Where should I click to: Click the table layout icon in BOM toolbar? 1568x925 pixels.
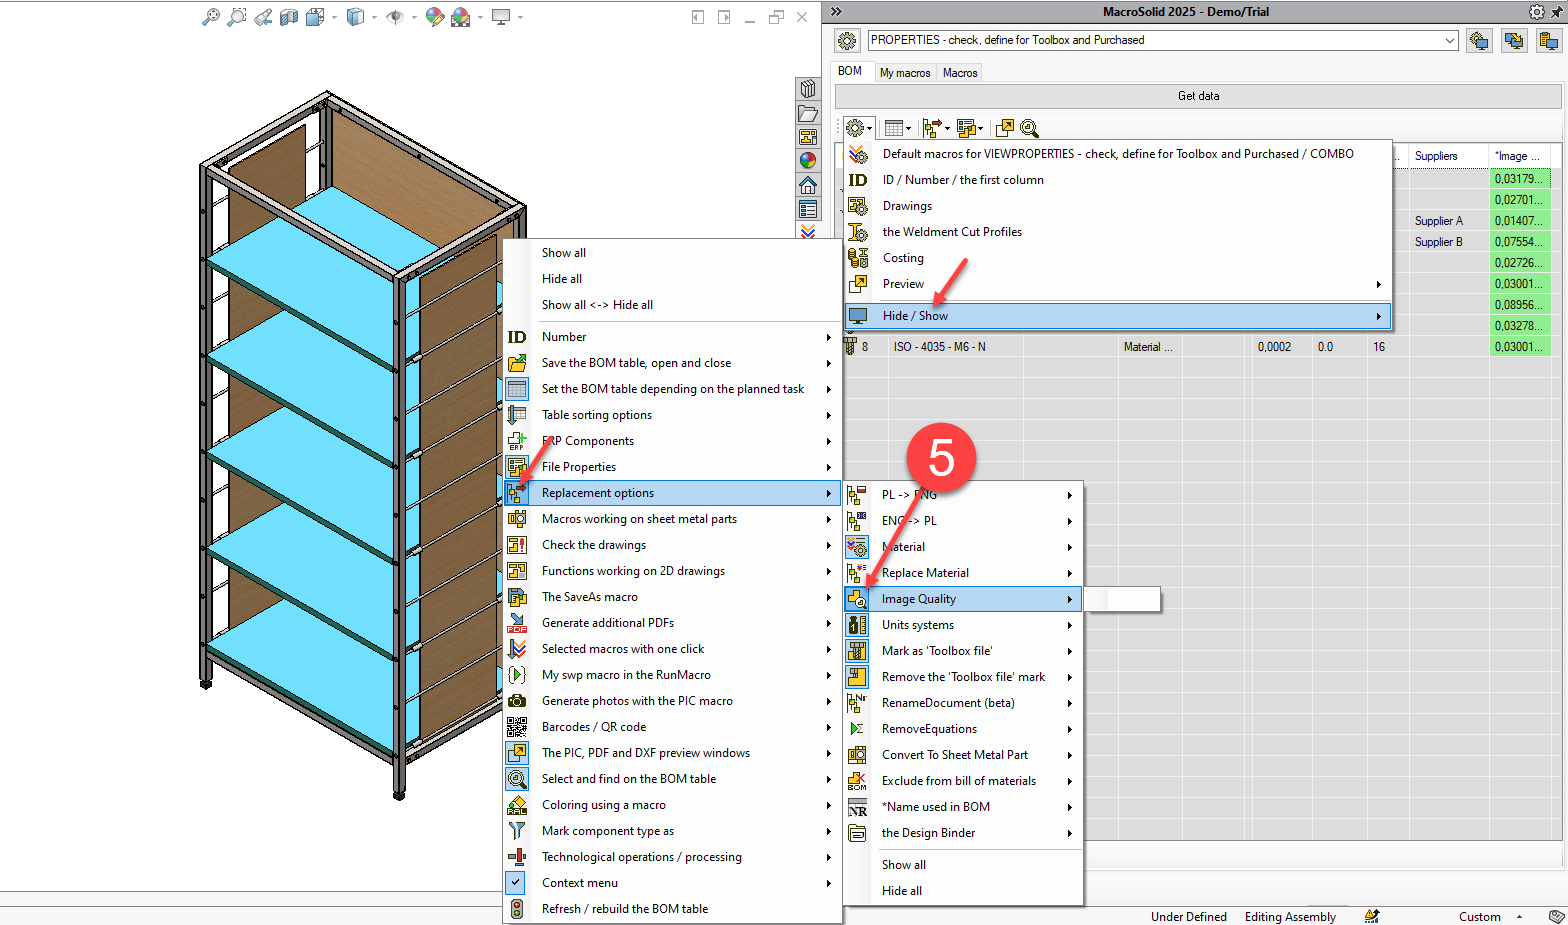click(x=895, y=128)
